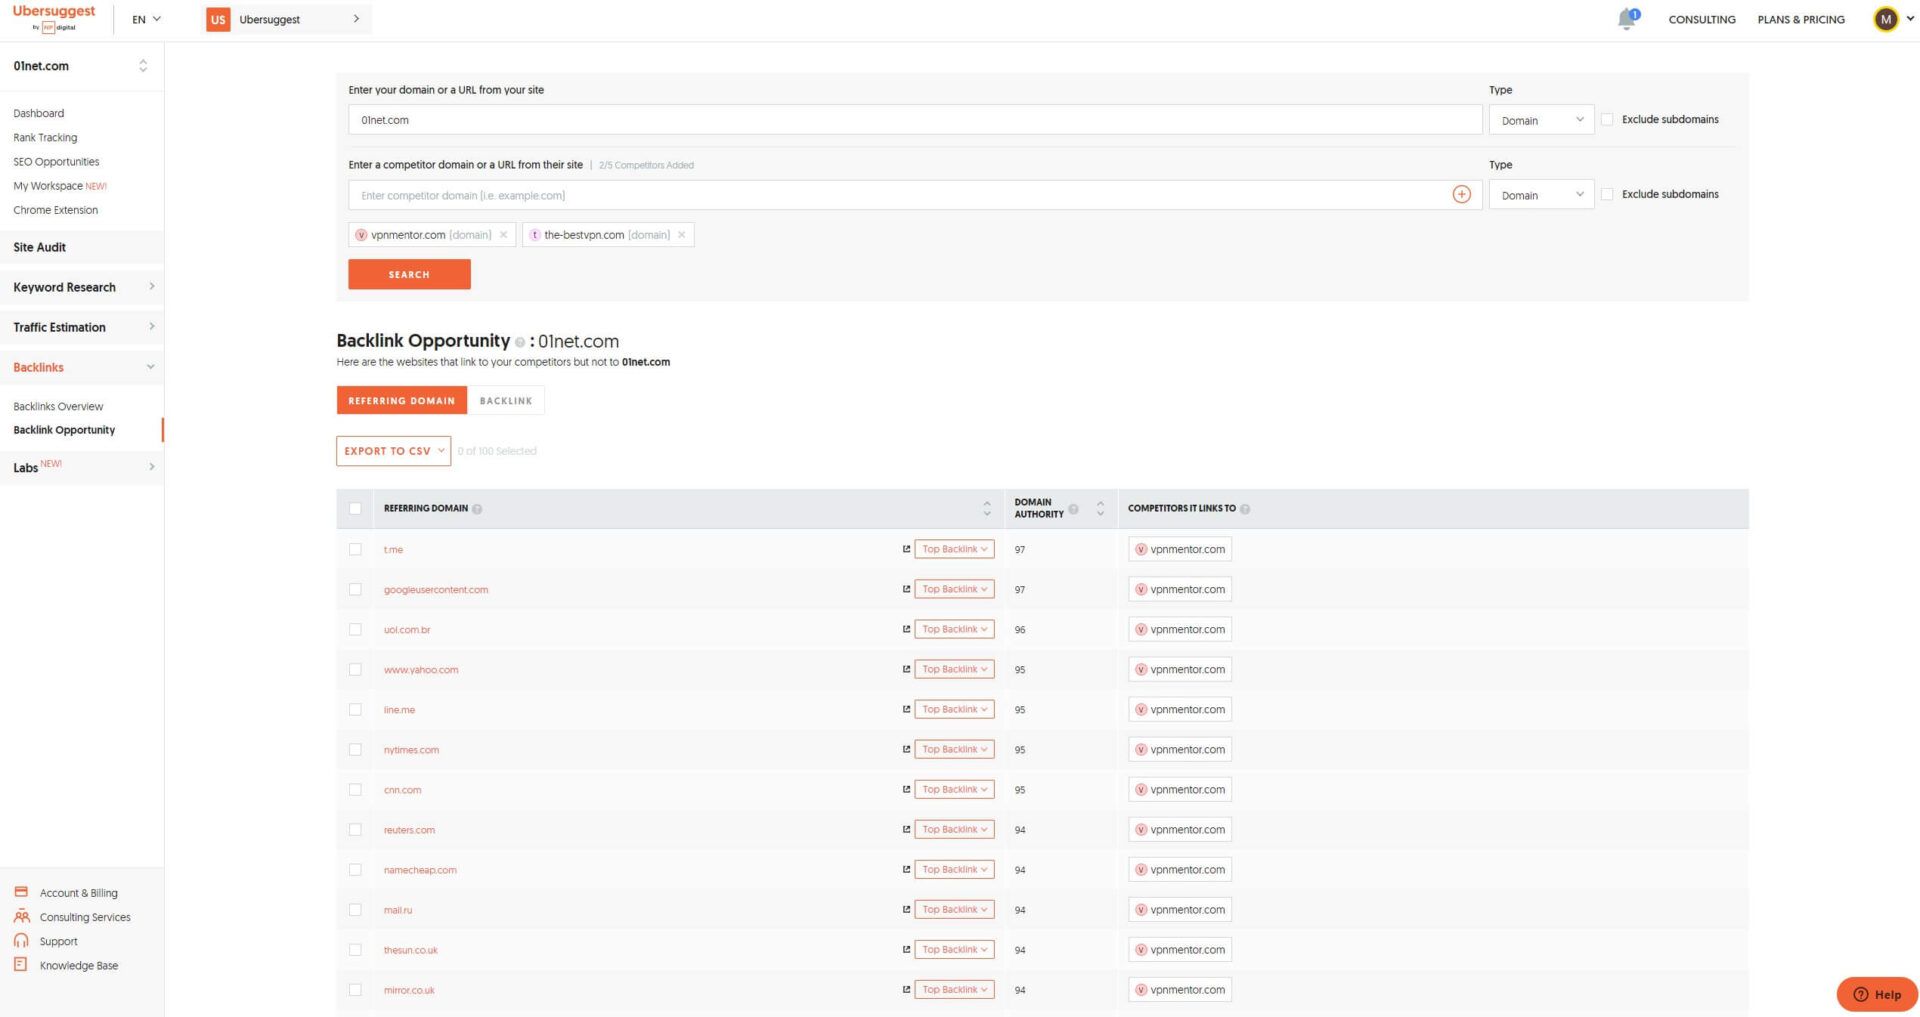Viewport: 1920px width, 1017px height.
Task: Open the Type dropdown for your domain
Action: (x=1541, y=120)
